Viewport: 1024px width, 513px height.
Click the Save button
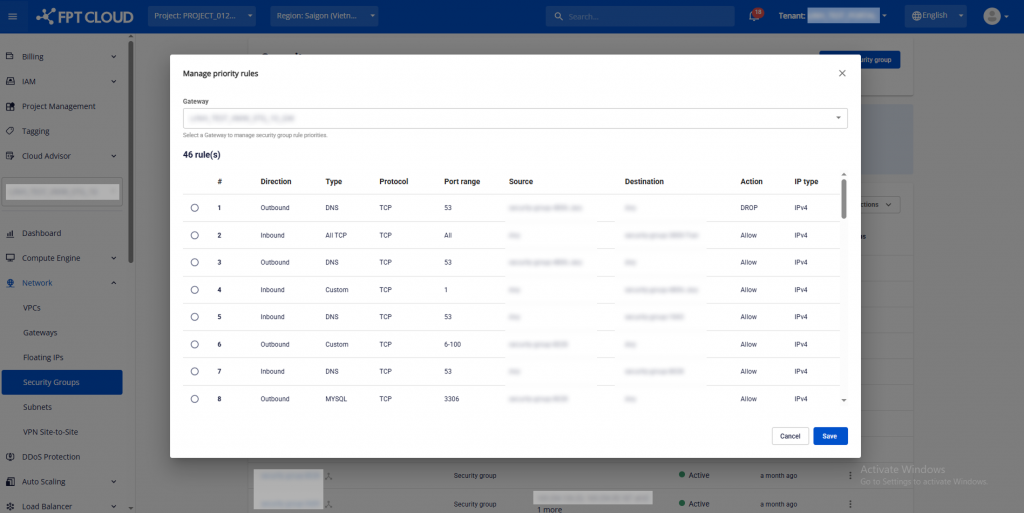(830, 436)
